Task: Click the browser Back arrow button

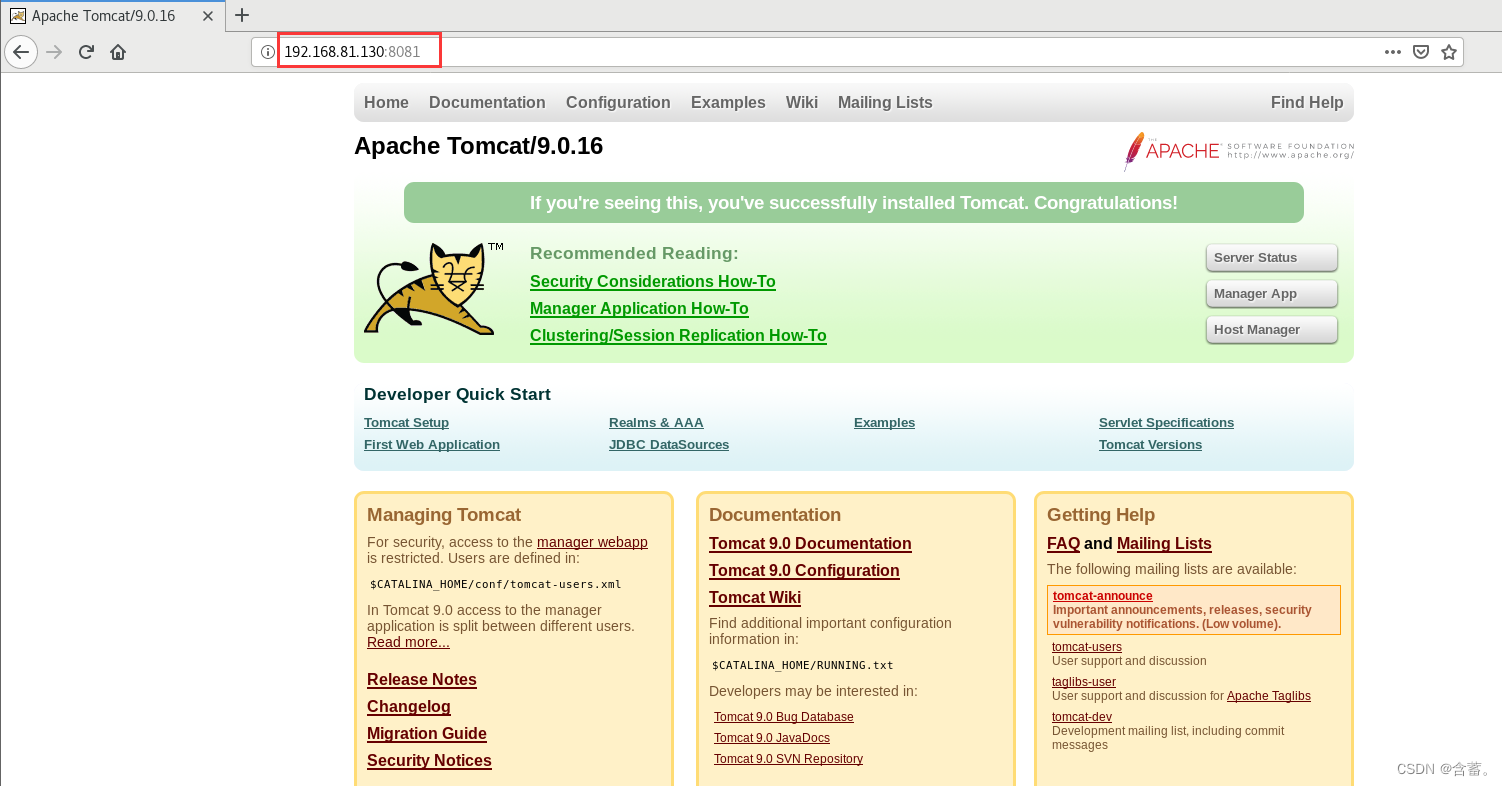Action: (21, 52)
